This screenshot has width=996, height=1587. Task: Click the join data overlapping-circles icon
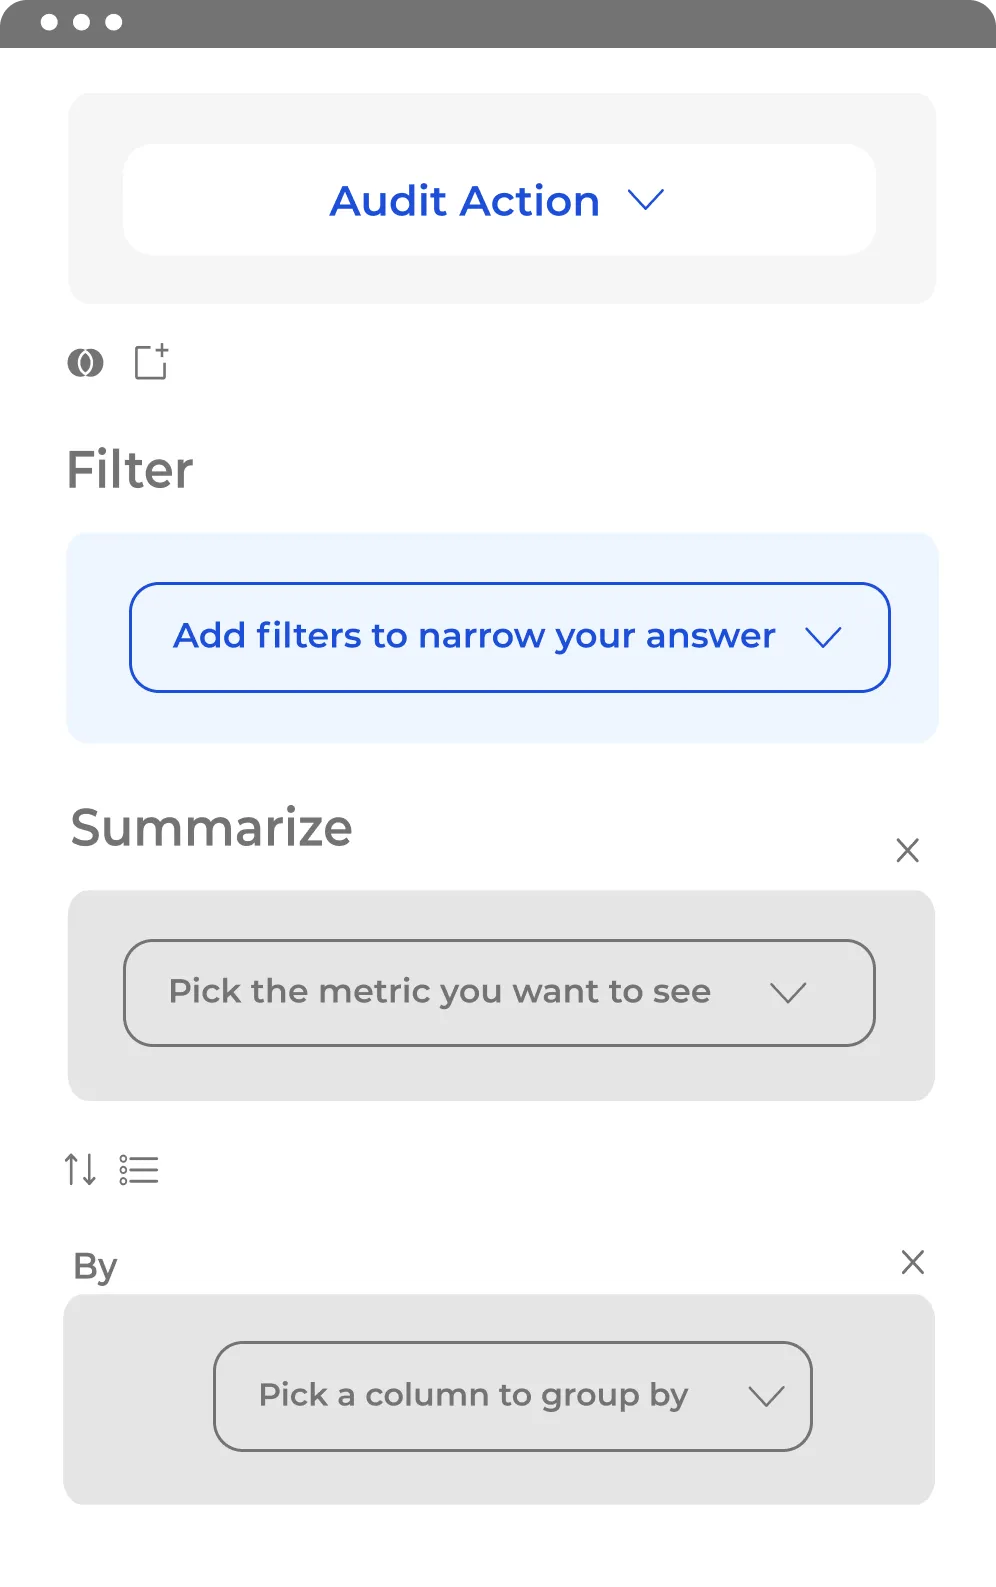(85, 362)
